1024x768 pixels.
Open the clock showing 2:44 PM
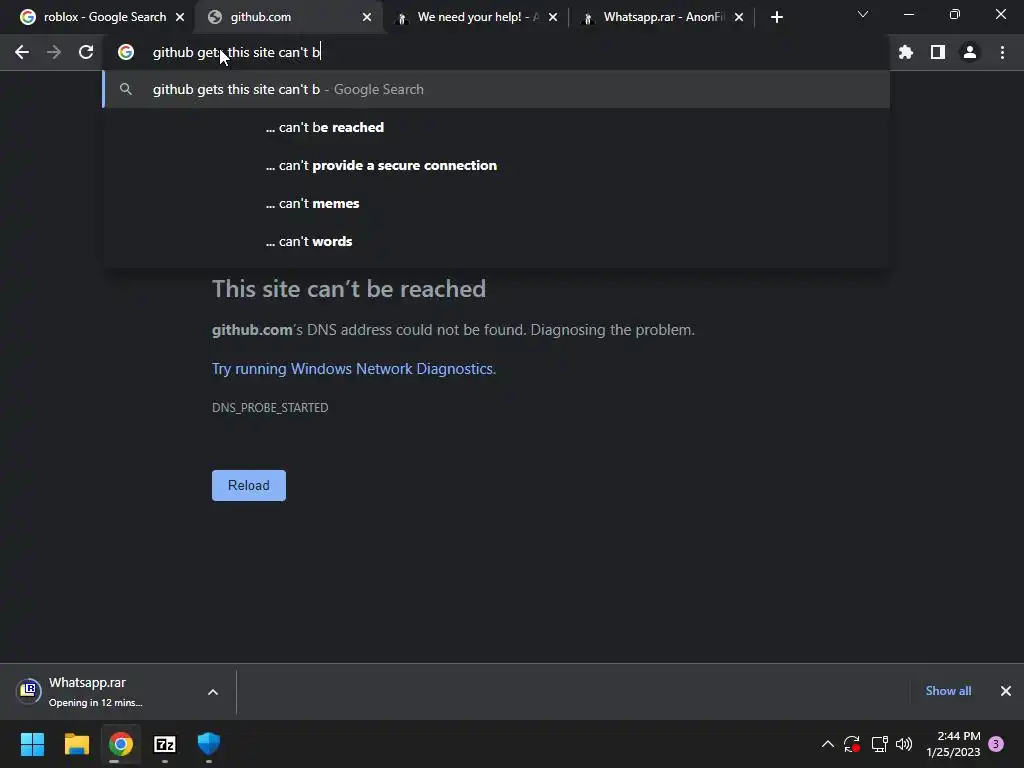(953, 744)
